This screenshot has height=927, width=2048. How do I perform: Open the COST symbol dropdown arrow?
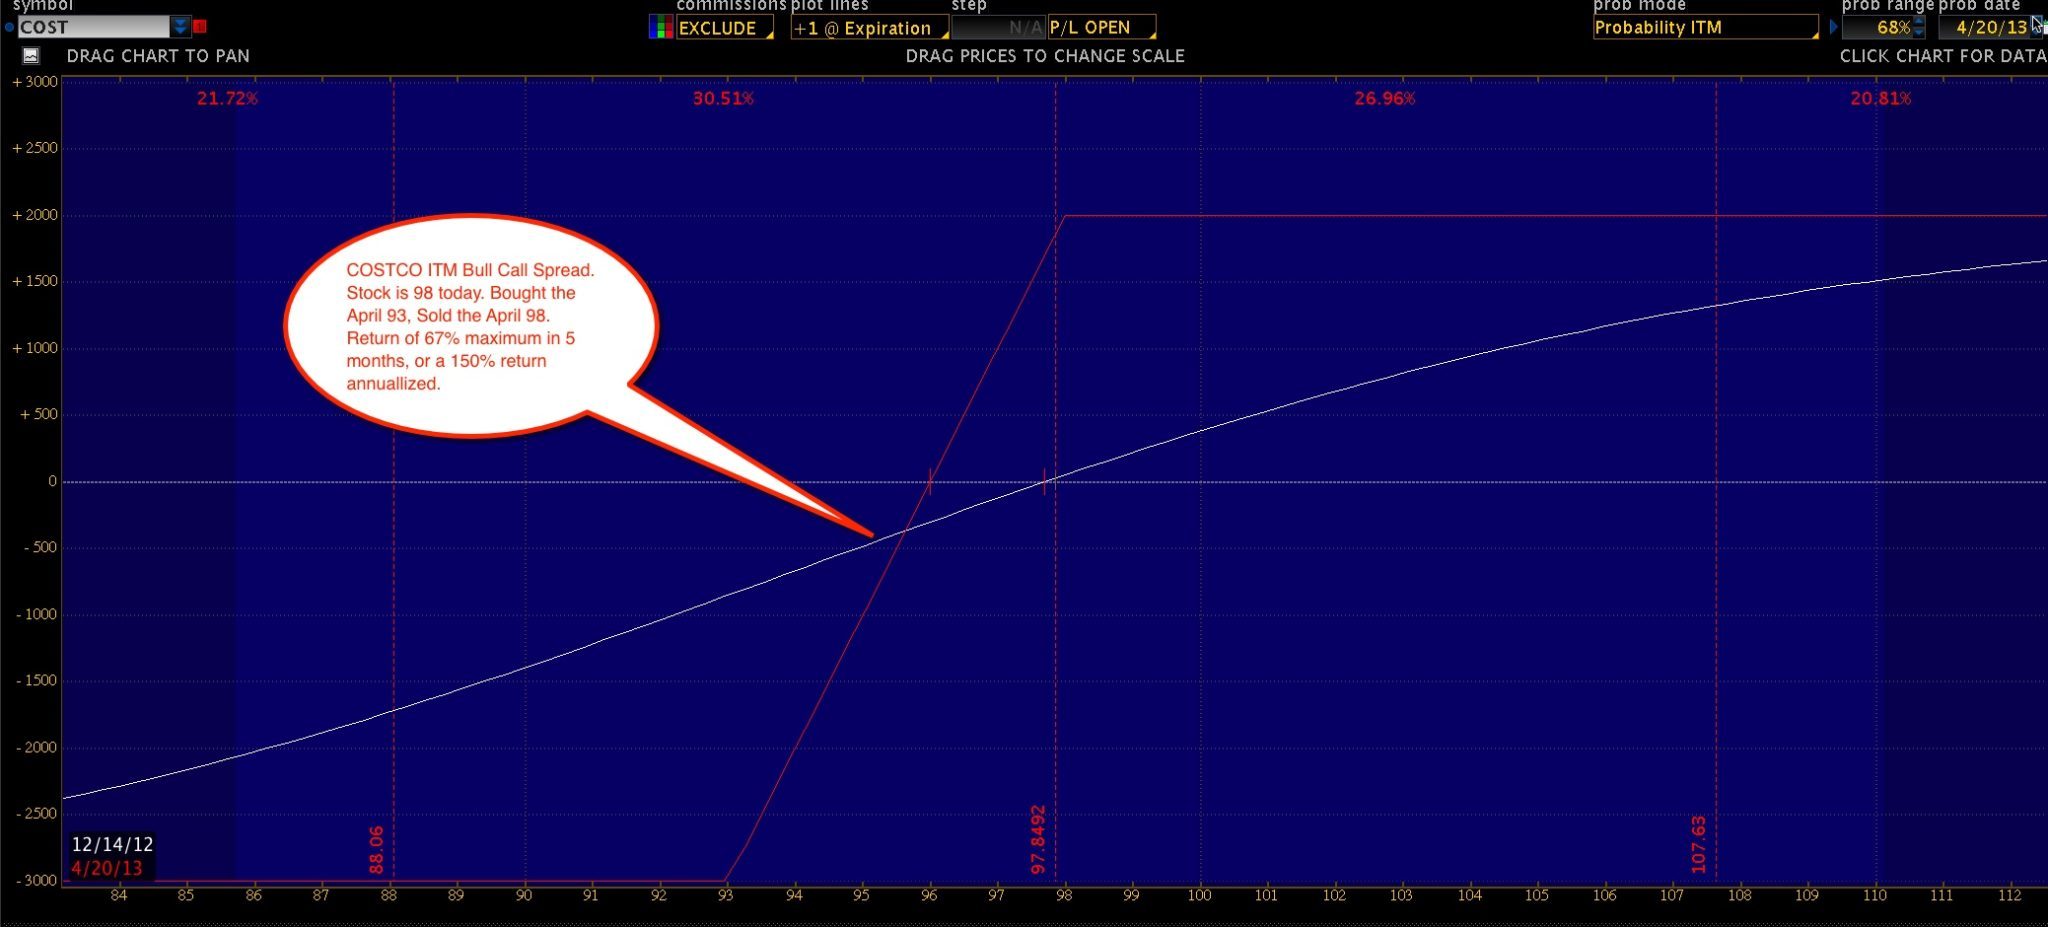coord(180,26)
